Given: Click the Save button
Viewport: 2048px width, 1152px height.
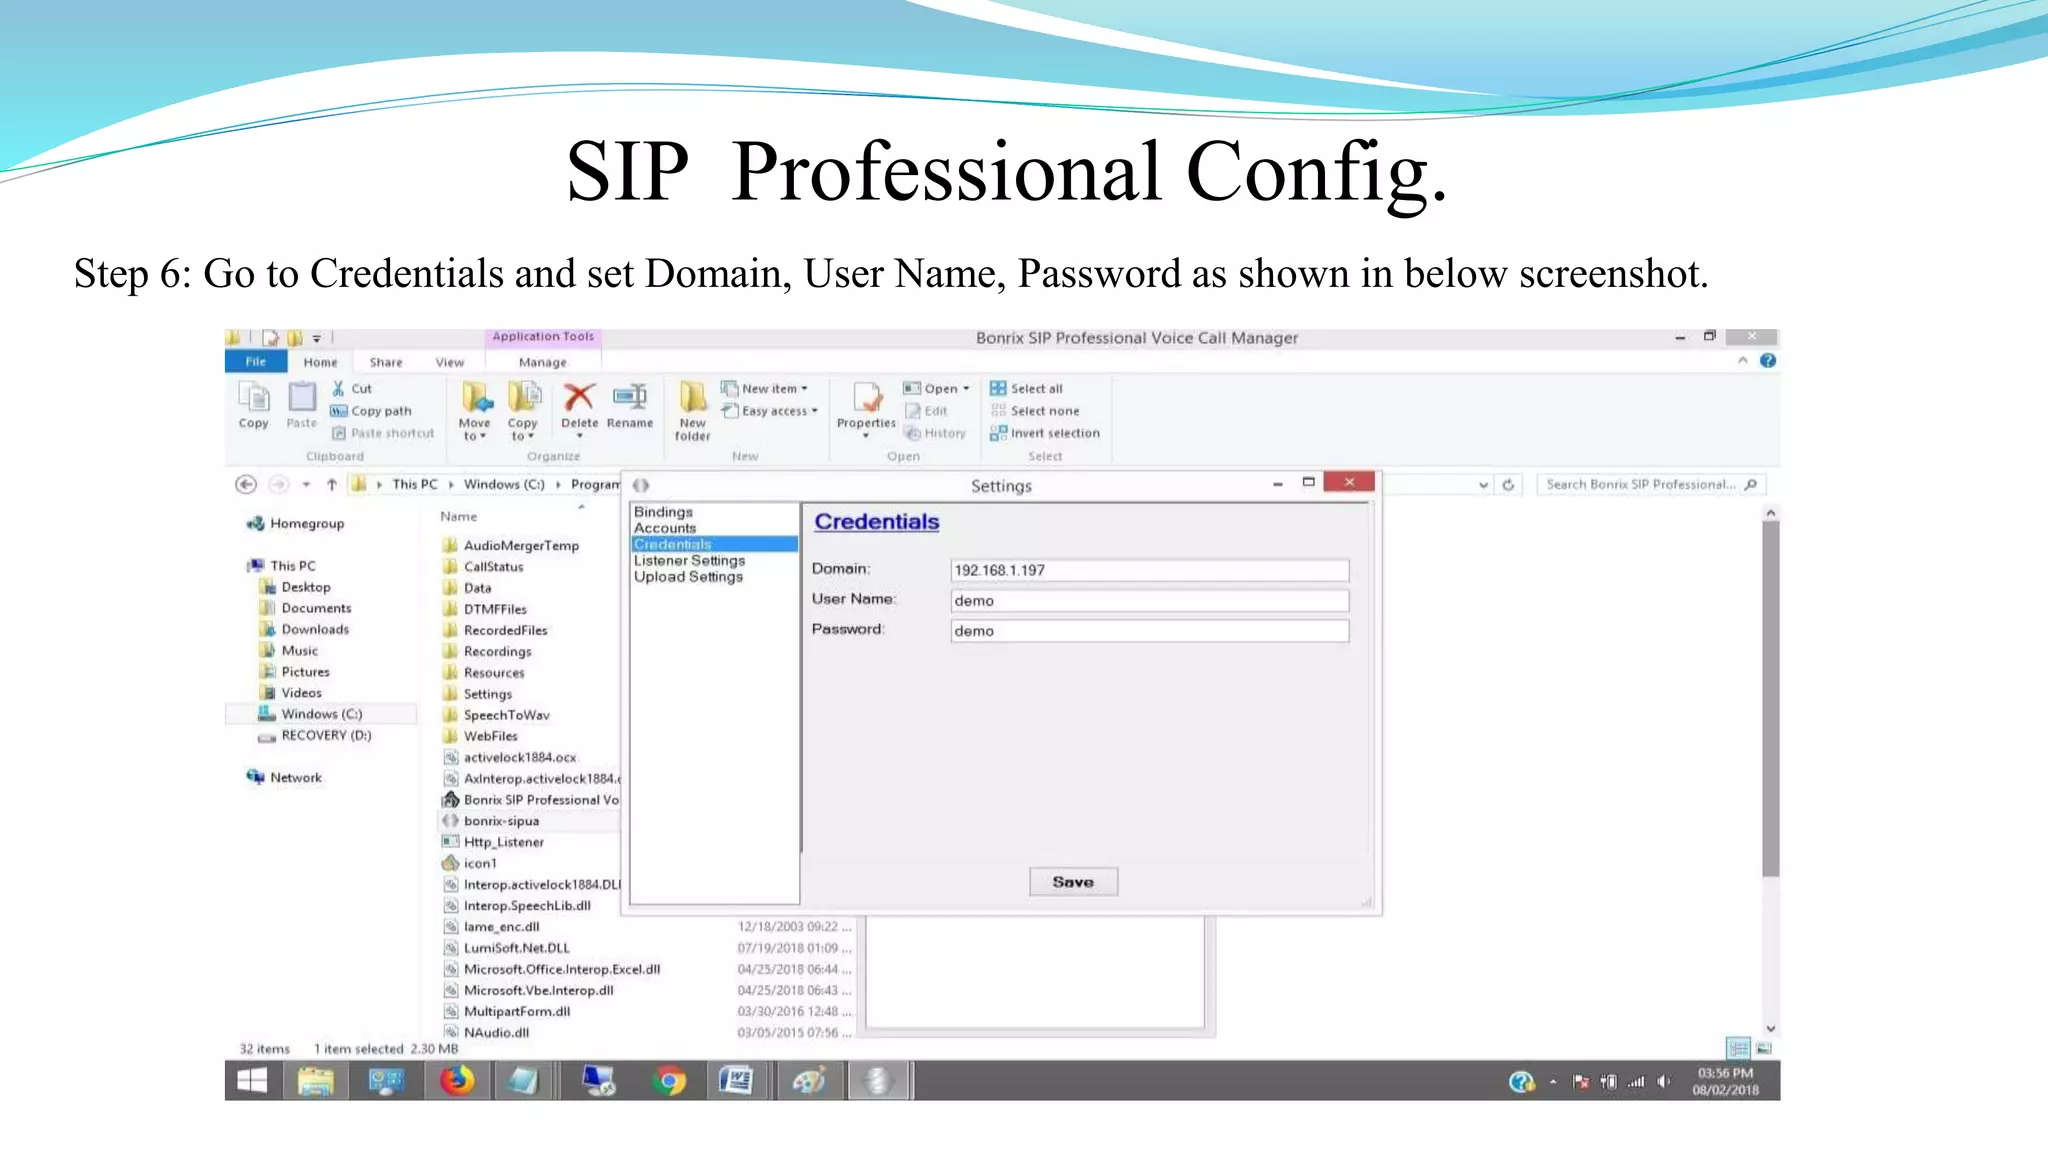Looking at the screenshot, I should click(x=1073, y=882).
